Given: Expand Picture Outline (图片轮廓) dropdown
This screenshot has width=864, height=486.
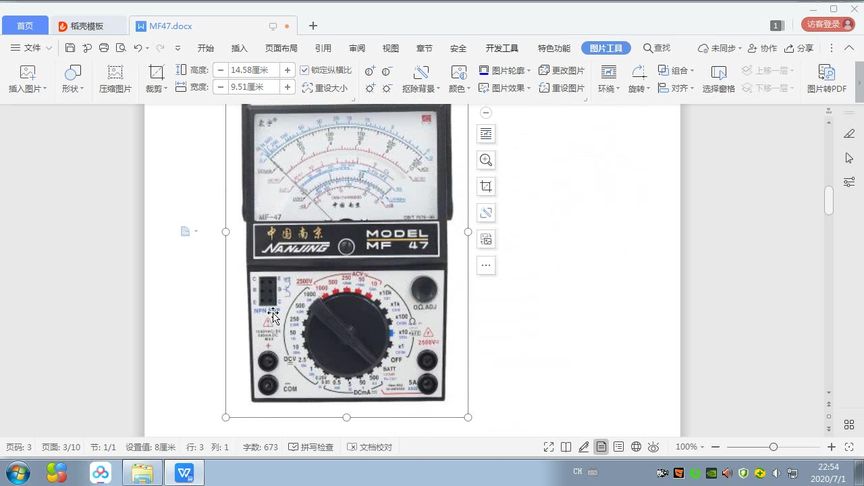Looking at the screenshot, I should [528, 71].
